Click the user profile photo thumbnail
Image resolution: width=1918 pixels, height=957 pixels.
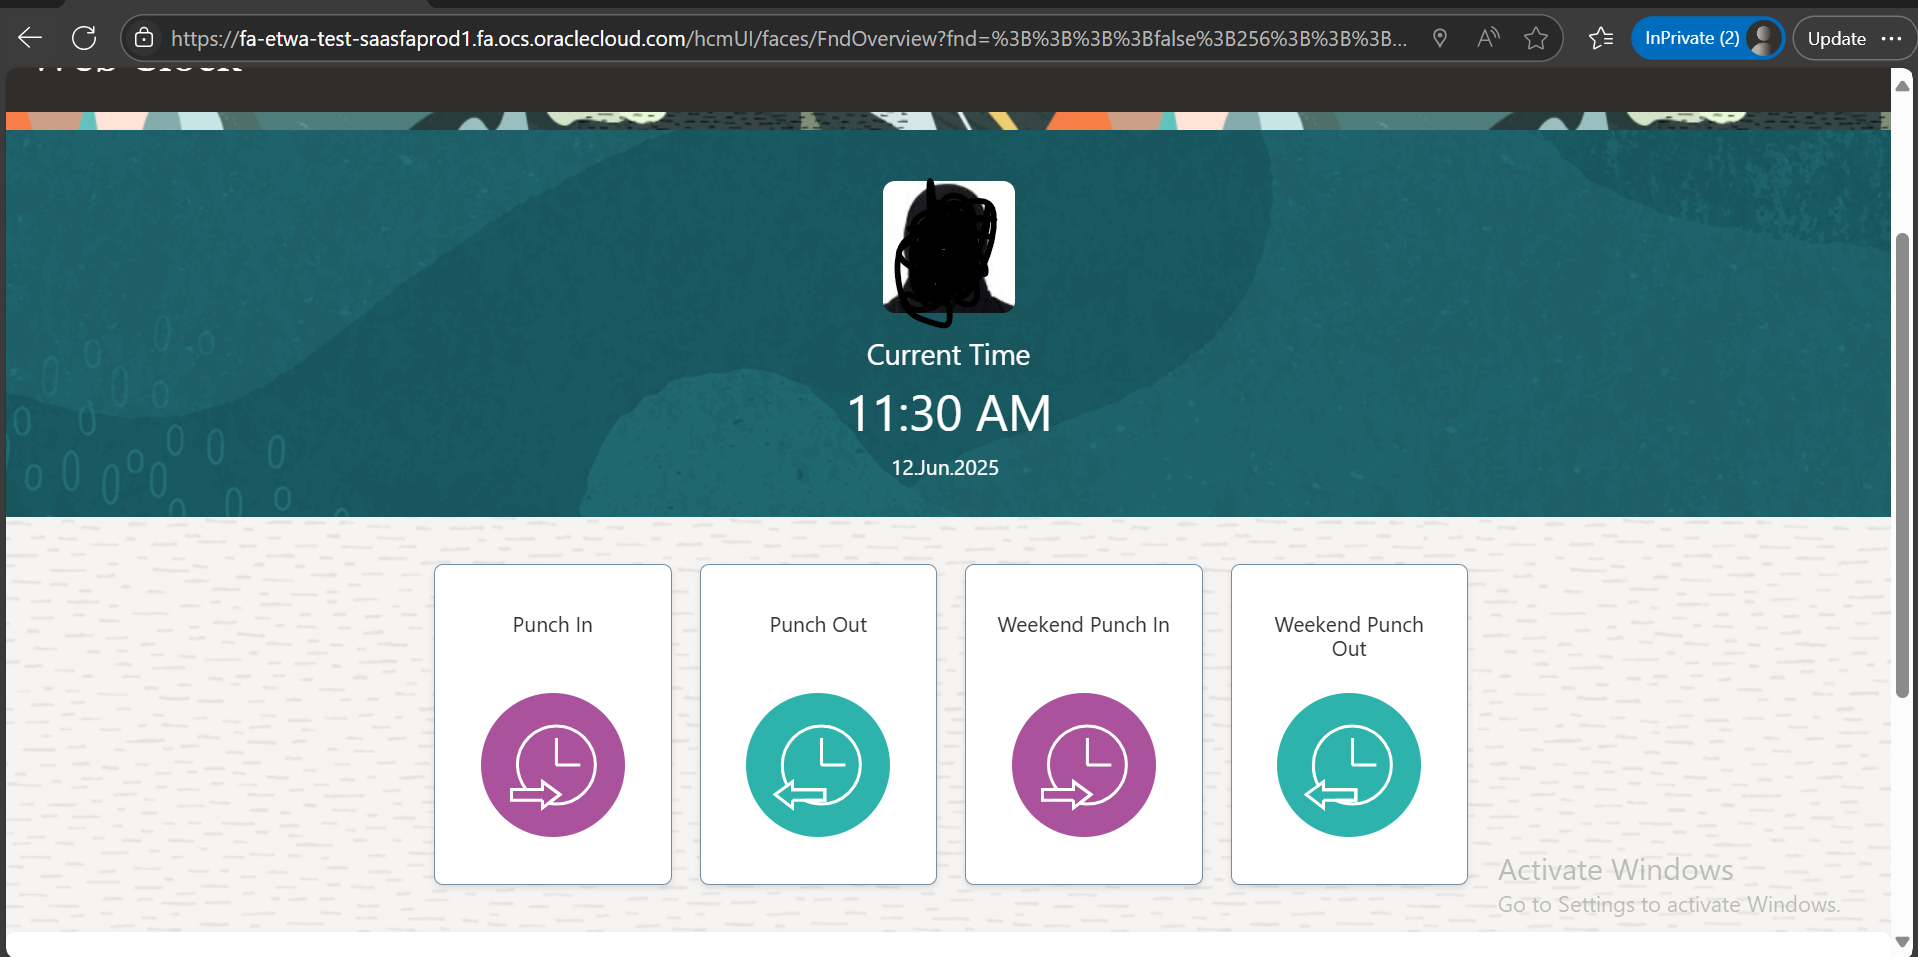tap(948, 247)
